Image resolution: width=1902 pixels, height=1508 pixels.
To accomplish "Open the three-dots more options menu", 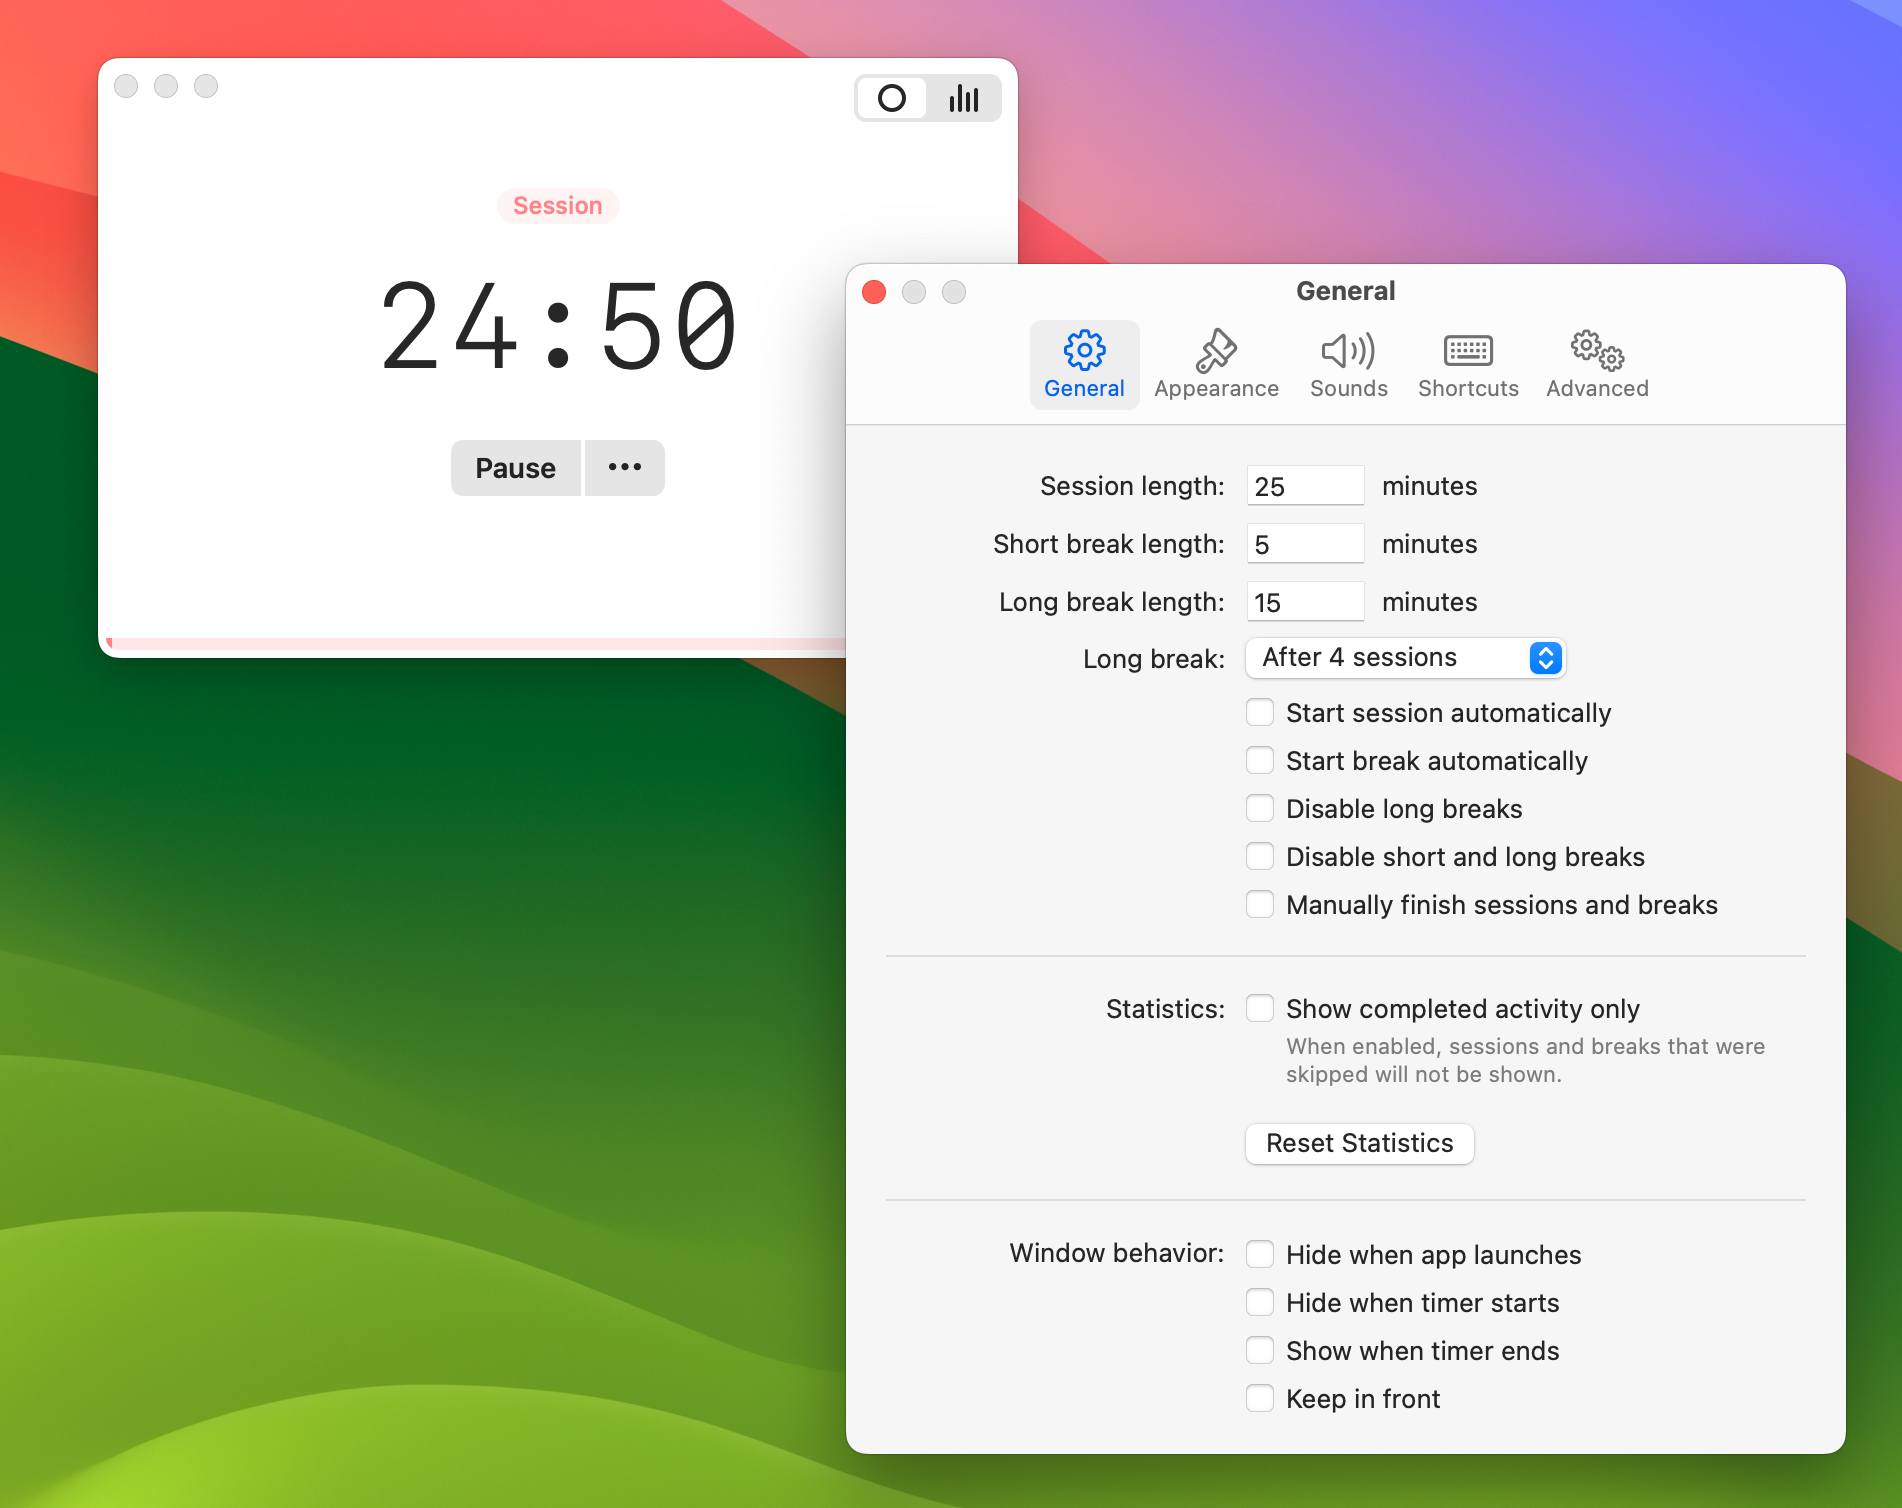I will coord(625,468).
